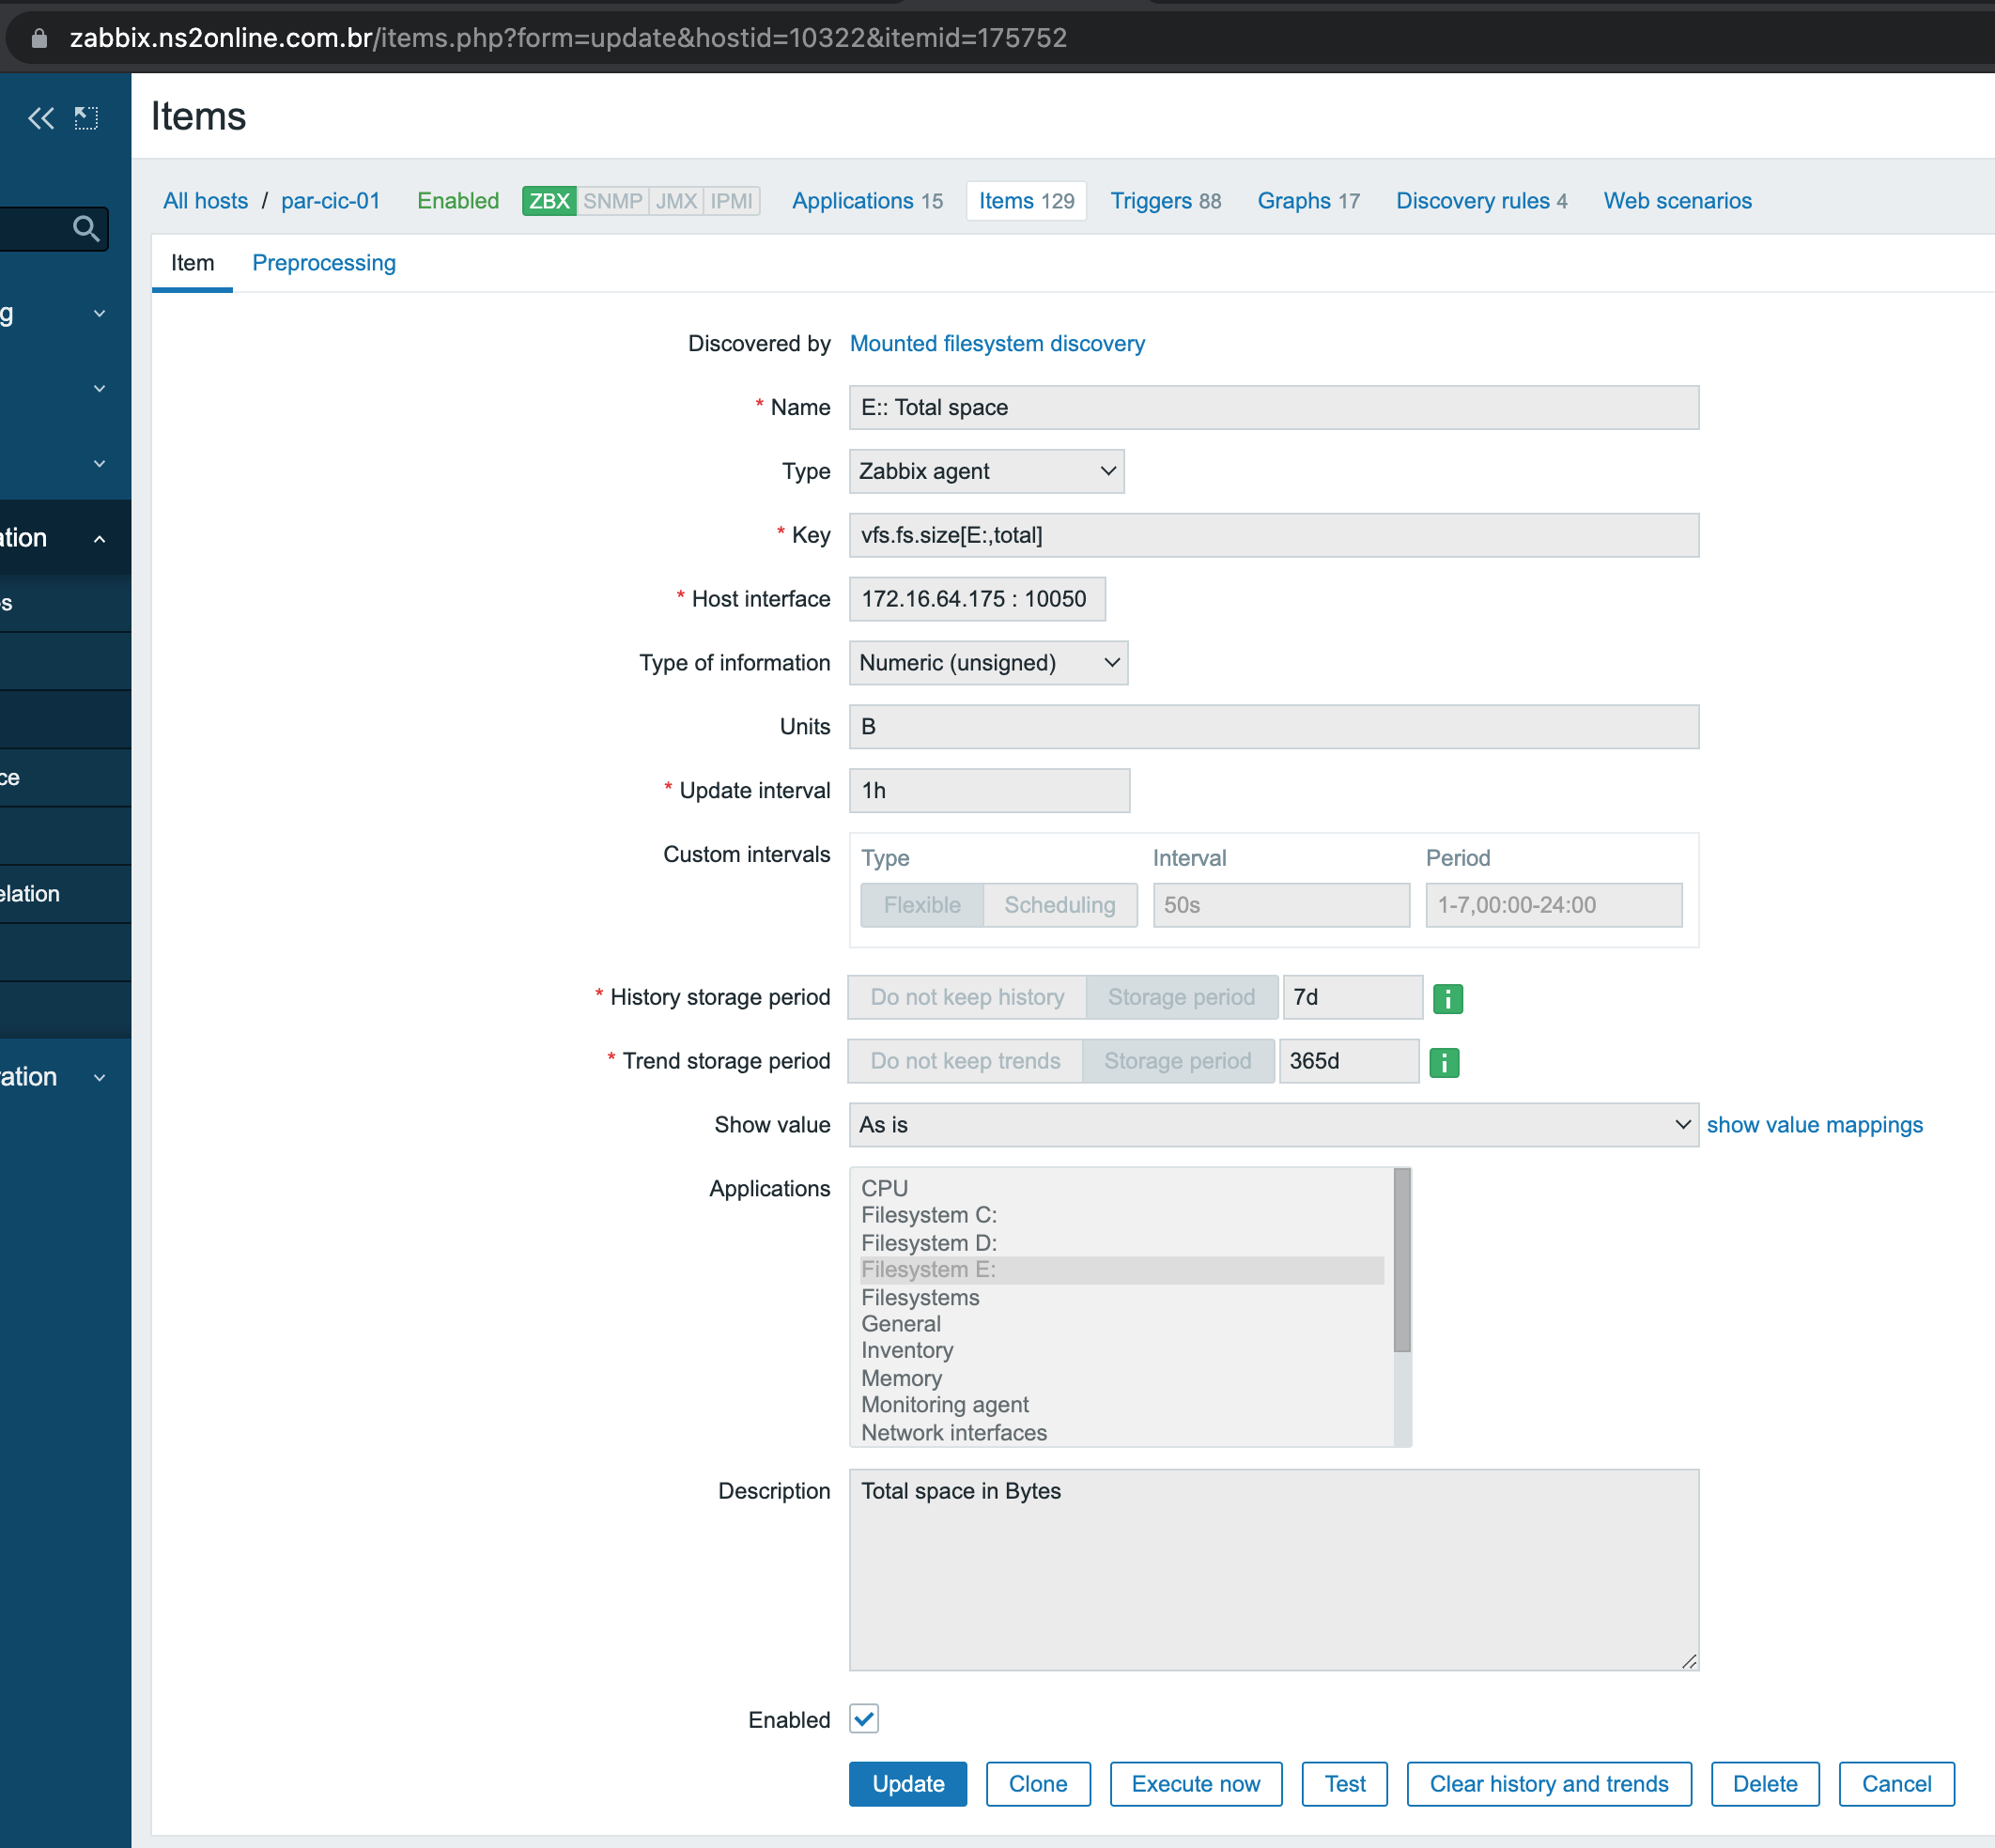Viewport: 1995px width, 1848px height.
Task: Open Mounted filesystem discovery link
Action: point(997,343)
